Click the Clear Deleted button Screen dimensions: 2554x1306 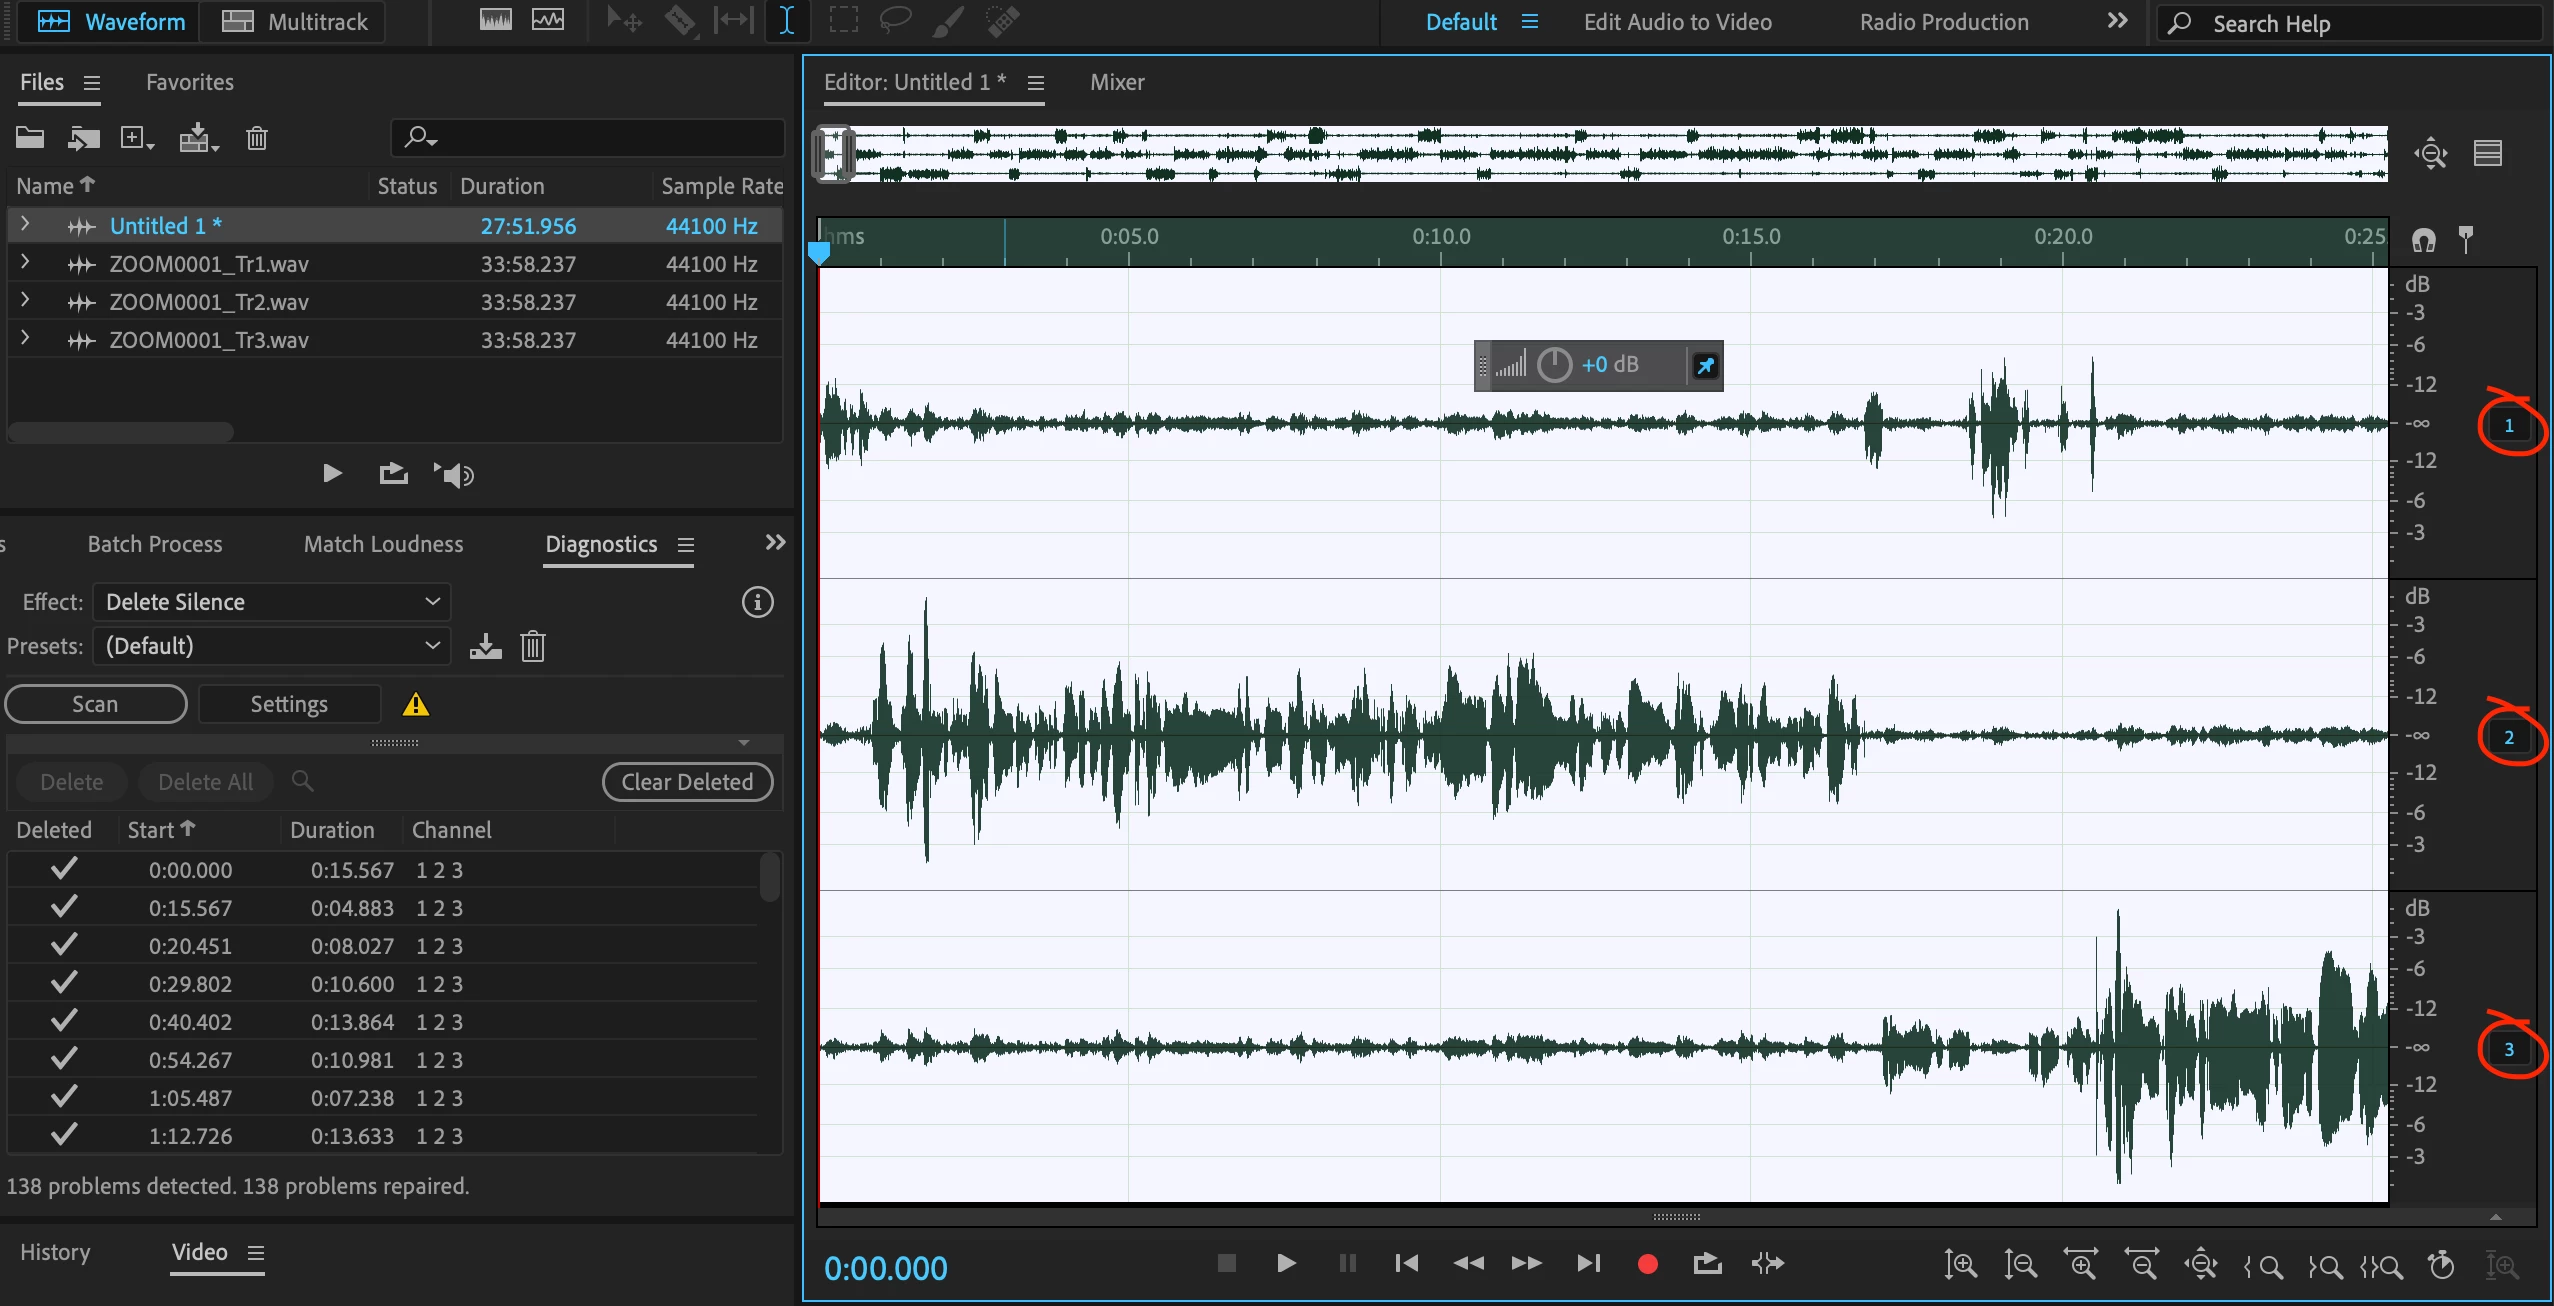(687, 782)
